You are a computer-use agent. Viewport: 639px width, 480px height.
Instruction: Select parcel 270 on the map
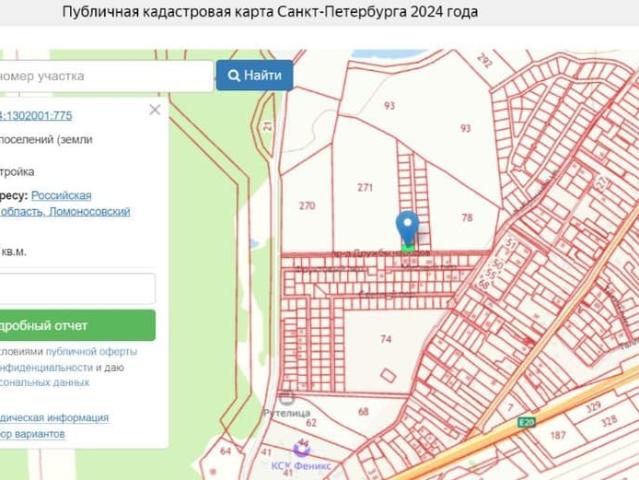coord(306,206)
